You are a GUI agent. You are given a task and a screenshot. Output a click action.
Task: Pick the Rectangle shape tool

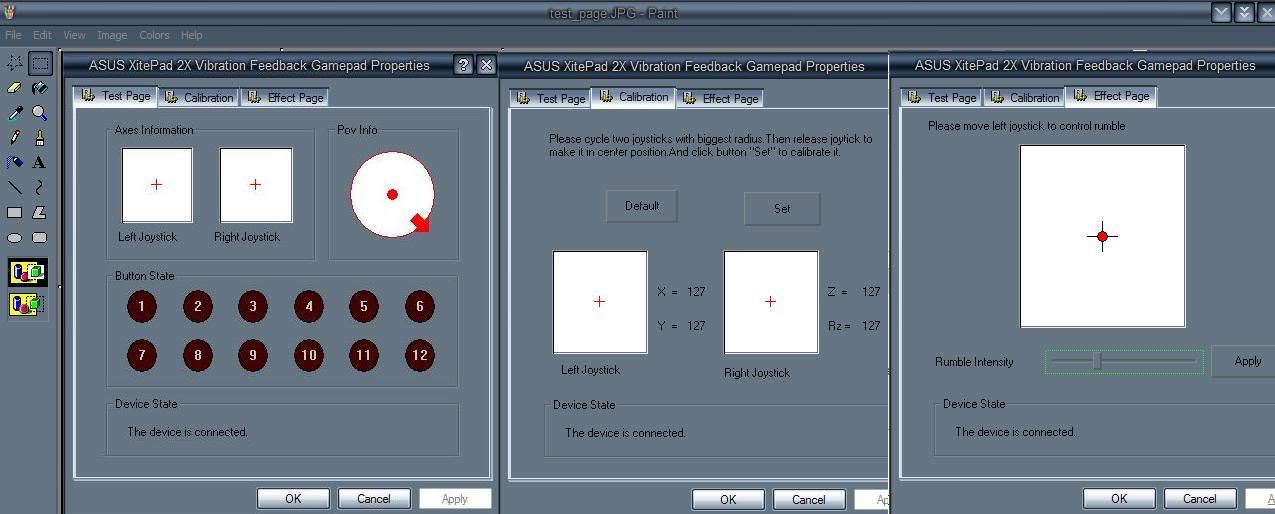pos(15,212)
